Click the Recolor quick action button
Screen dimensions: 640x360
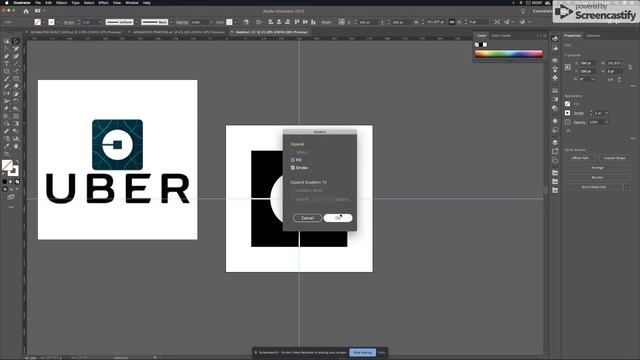click(597, 178)
